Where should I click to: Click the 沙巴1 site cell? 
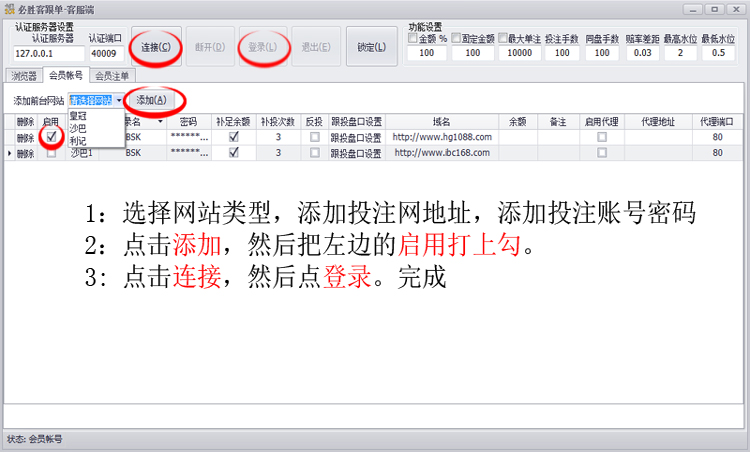82,153
